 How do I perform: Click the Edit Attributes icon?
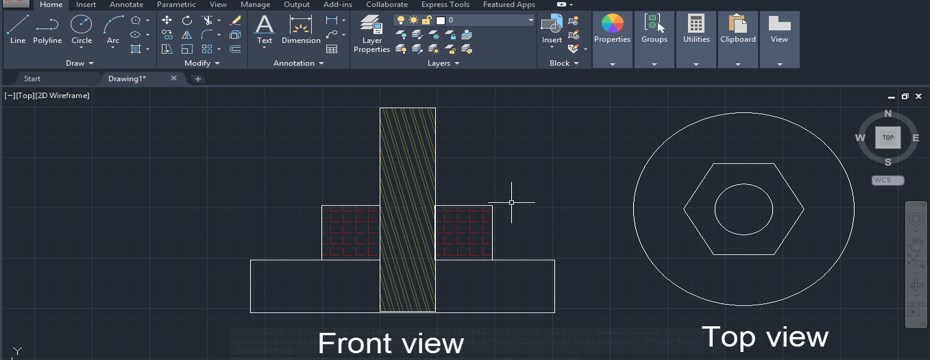coord(573,49)
